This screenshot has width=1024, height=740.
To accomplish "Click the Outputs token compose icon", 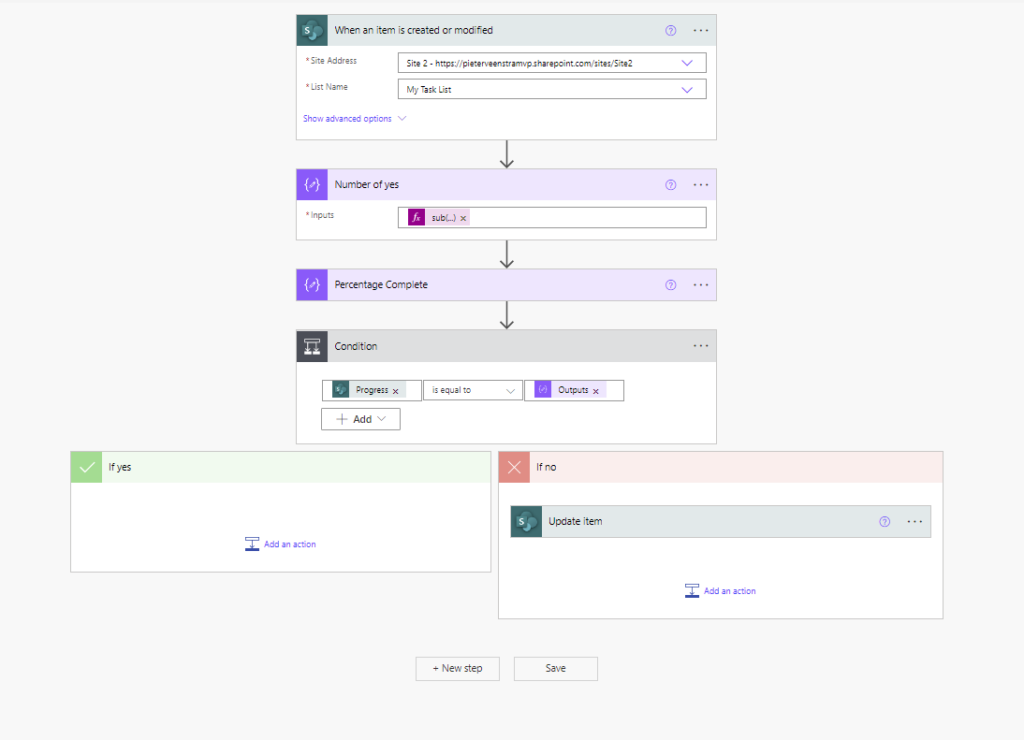I will [543, 390].
